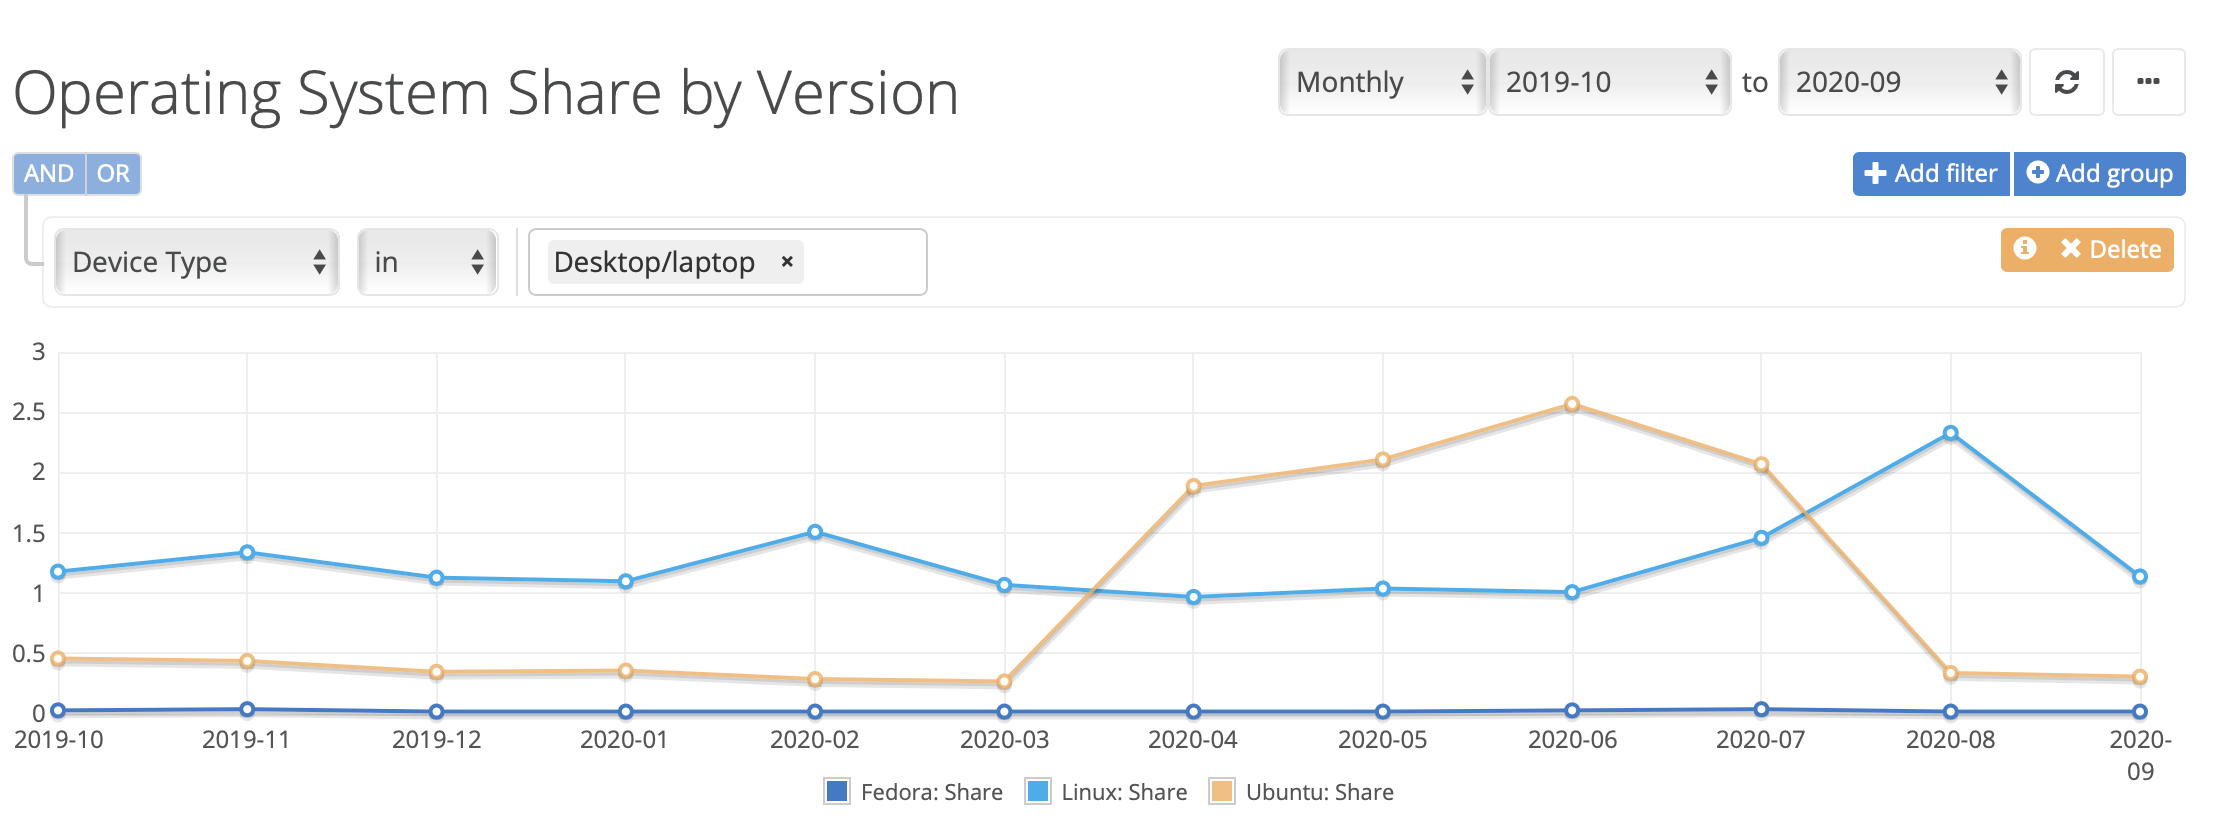Click the Add group button
This screenshot has width=2214, height=826.
[x=2100, y=174]
